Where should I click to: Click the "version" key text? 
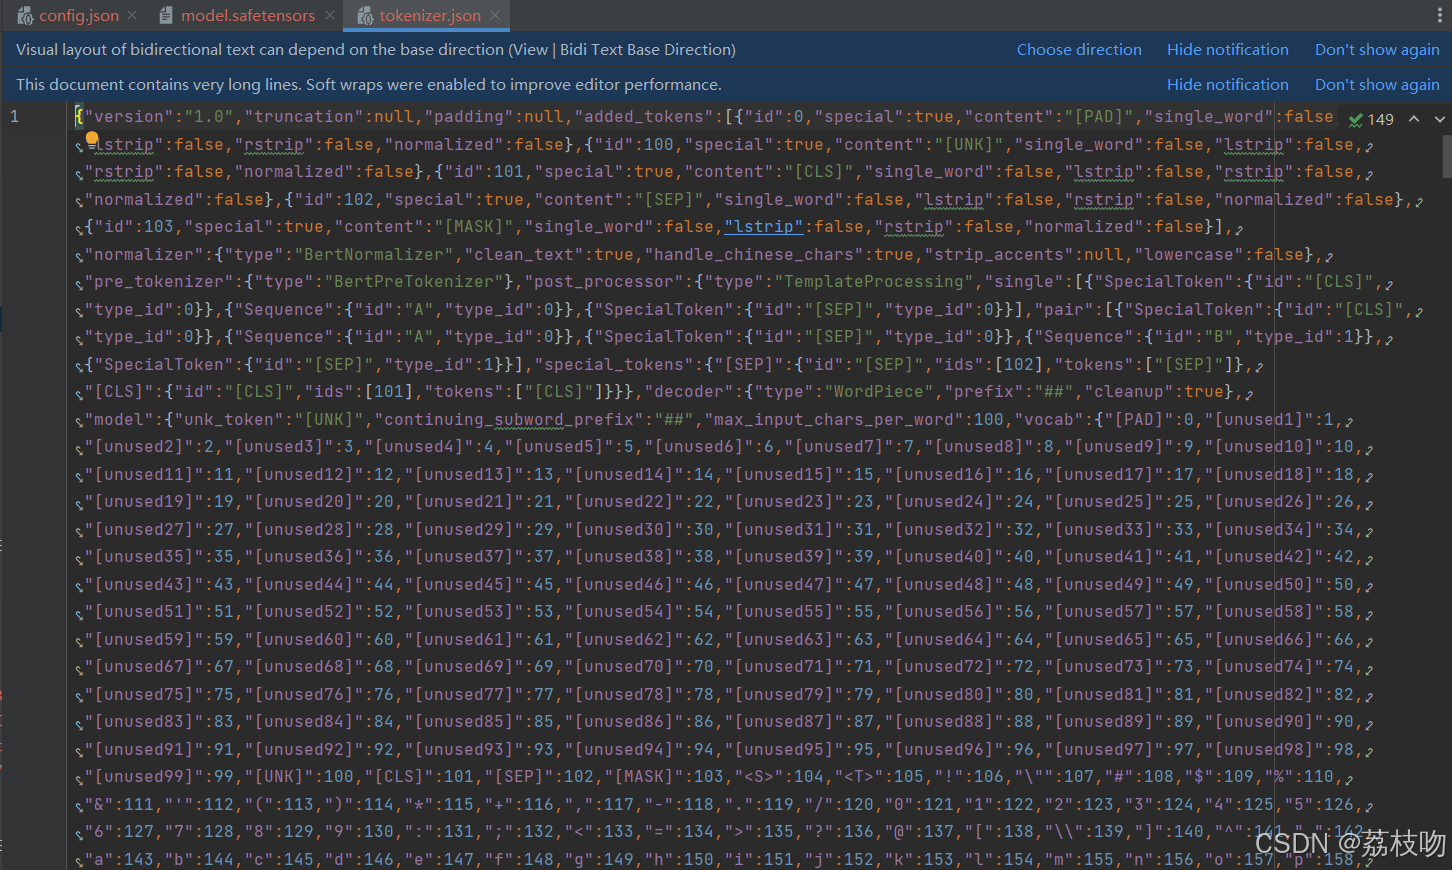coord(128,117)
